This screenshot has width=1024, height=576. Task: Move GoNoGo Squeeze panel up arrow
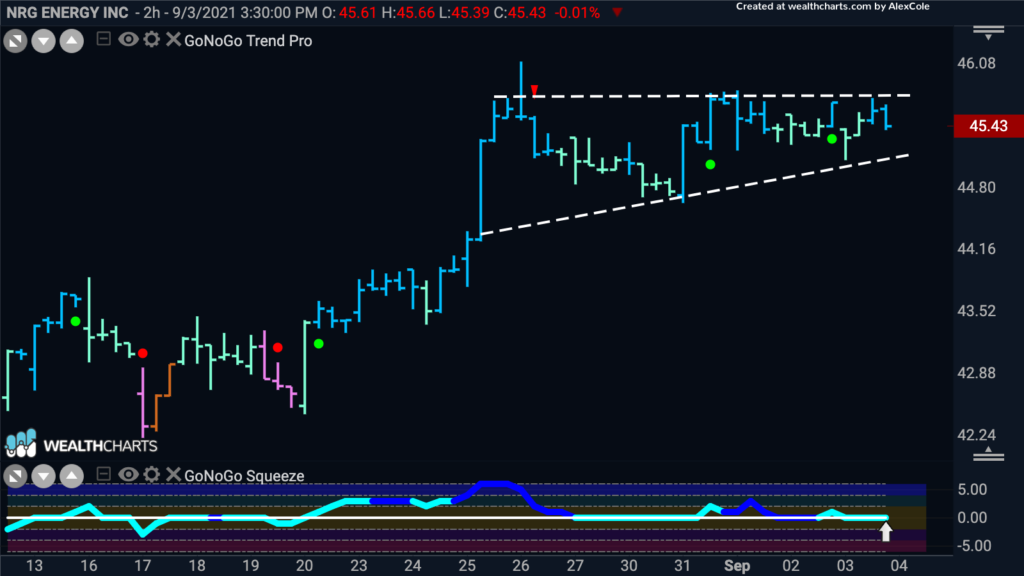[x=72, y=476]
